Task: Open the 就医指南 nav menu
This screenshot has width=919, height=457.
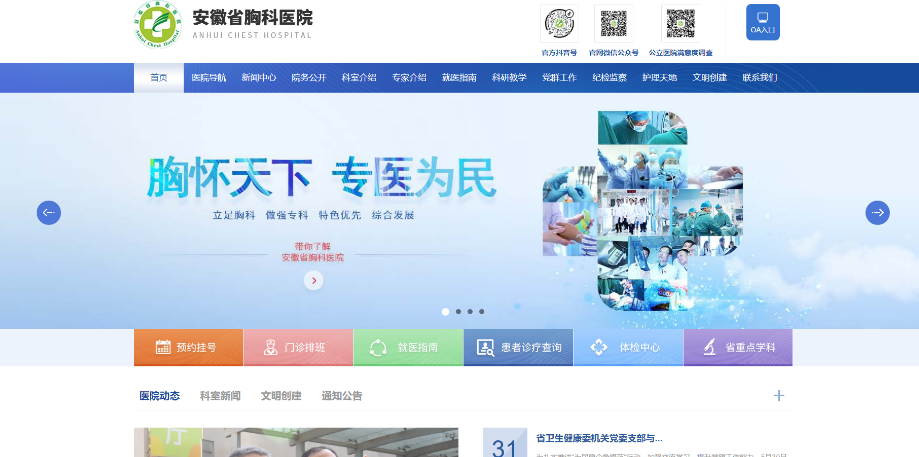Action: point(459,77)
